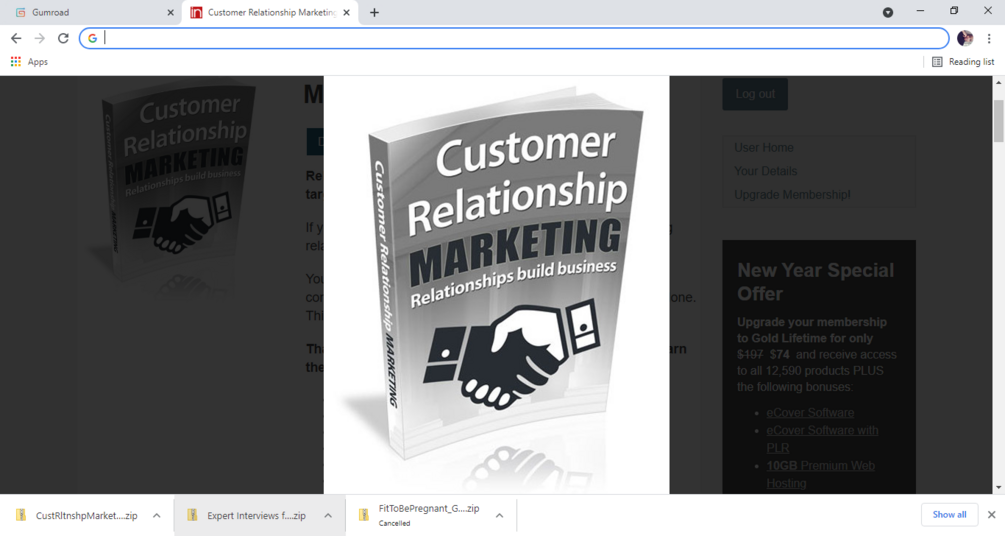Open the User Home link
The image size is (1005, 536).
click(763, 147)
